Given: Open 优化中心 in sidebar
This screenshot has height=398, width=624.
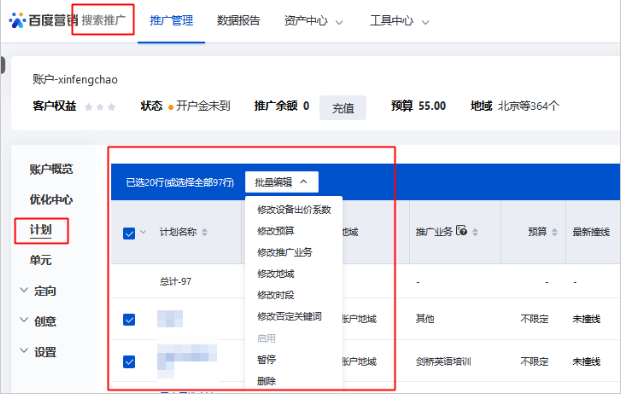Looking at the screenshot, I should 51,200.
